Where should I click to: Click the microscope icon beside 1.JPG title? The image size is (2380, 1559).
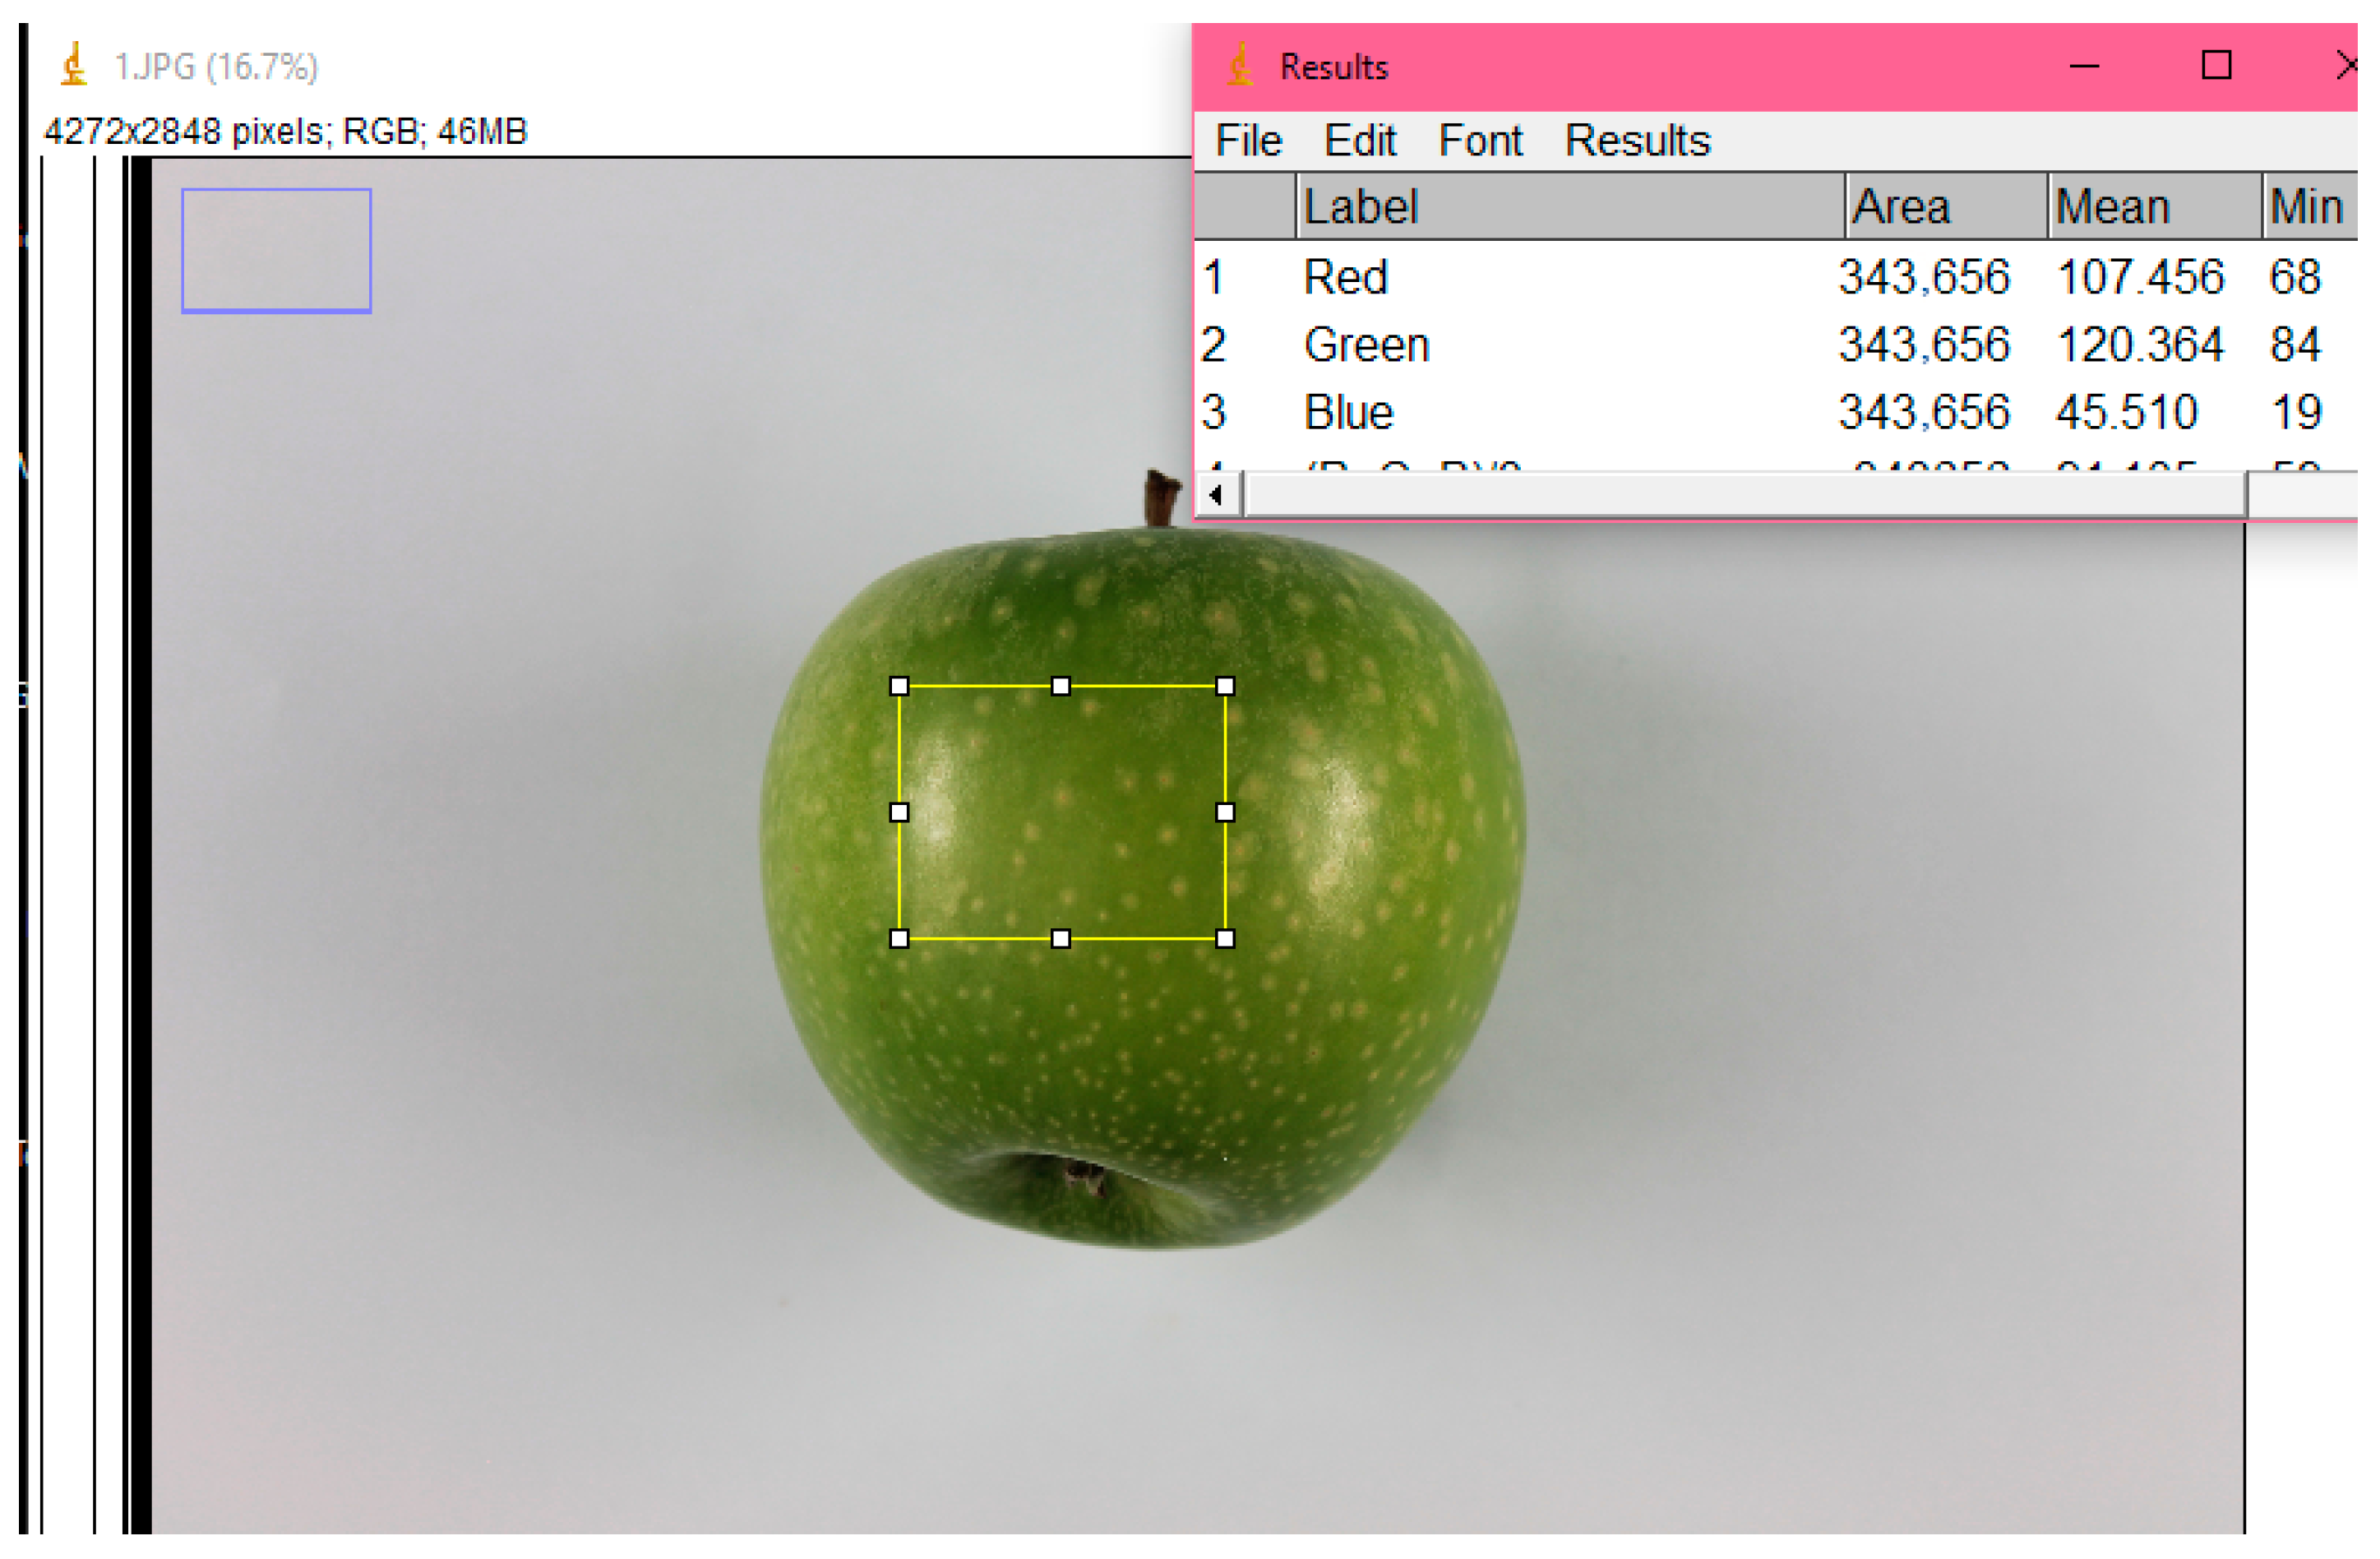point(74,66)
